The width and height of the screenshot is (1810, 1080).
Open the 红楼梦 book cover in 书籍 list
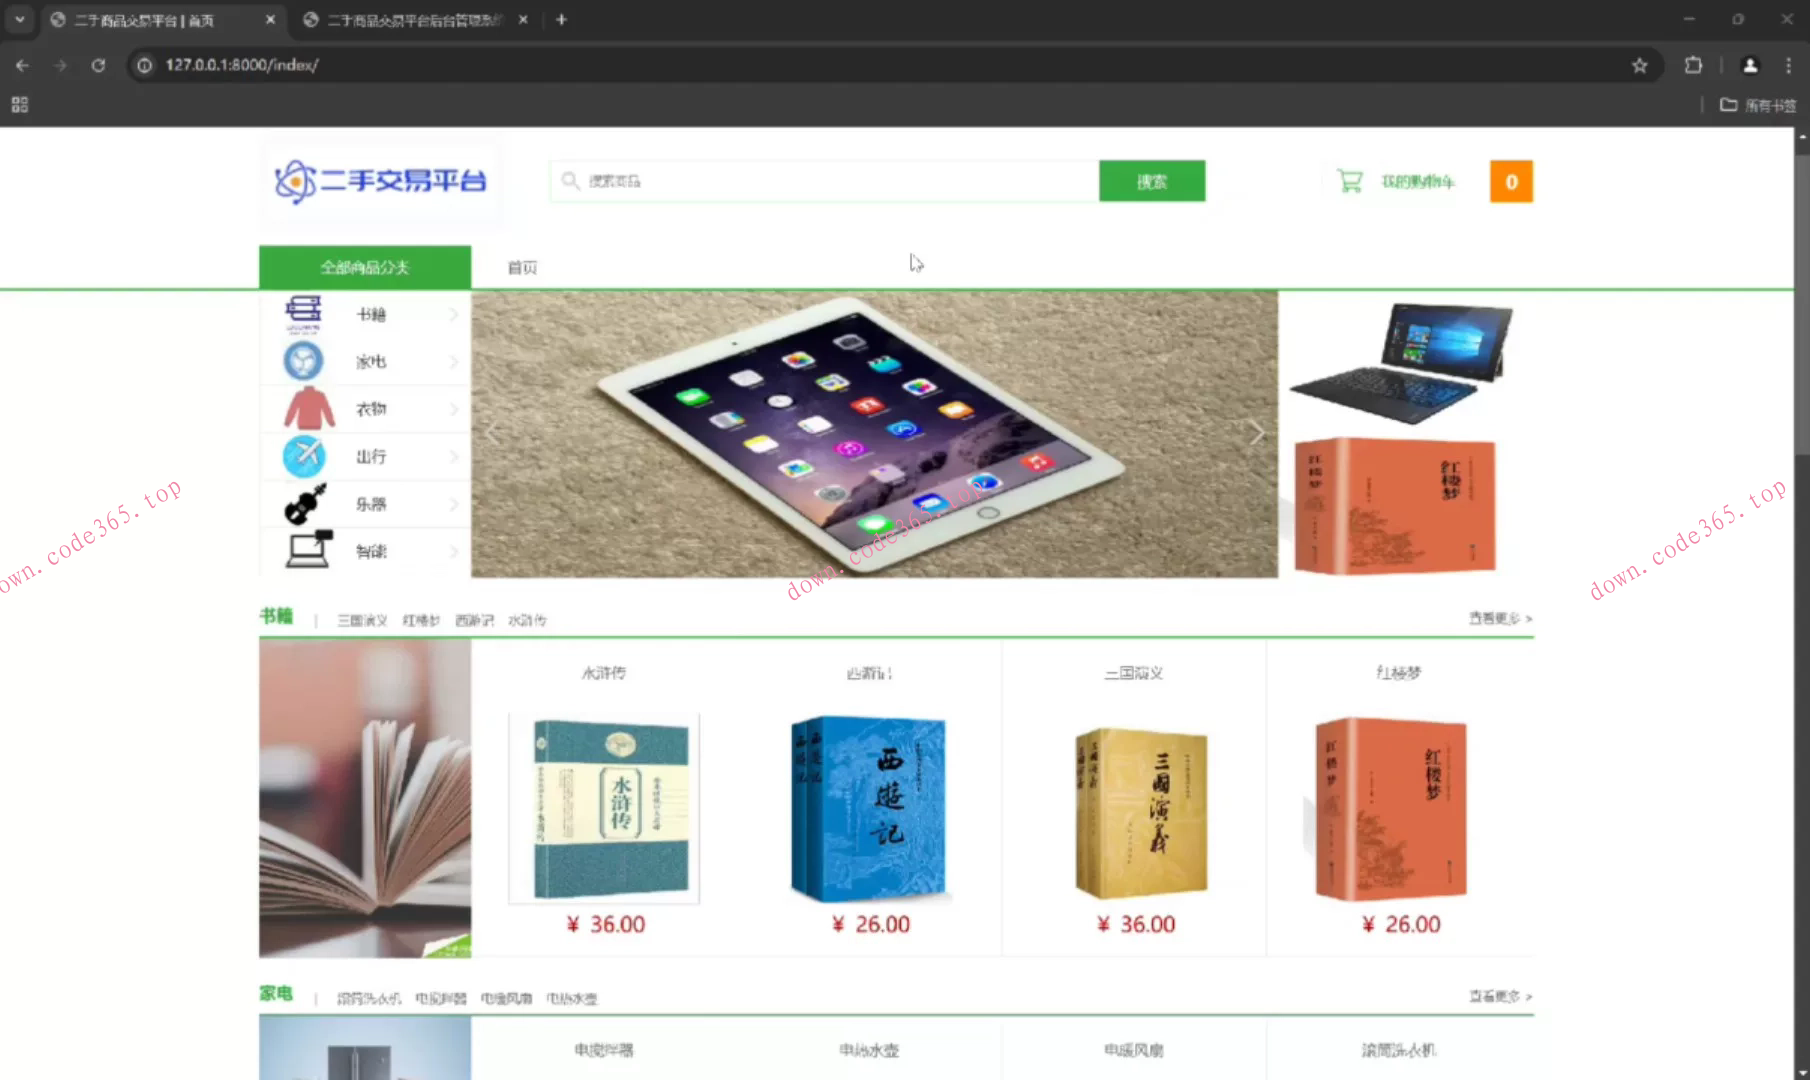1391,808
